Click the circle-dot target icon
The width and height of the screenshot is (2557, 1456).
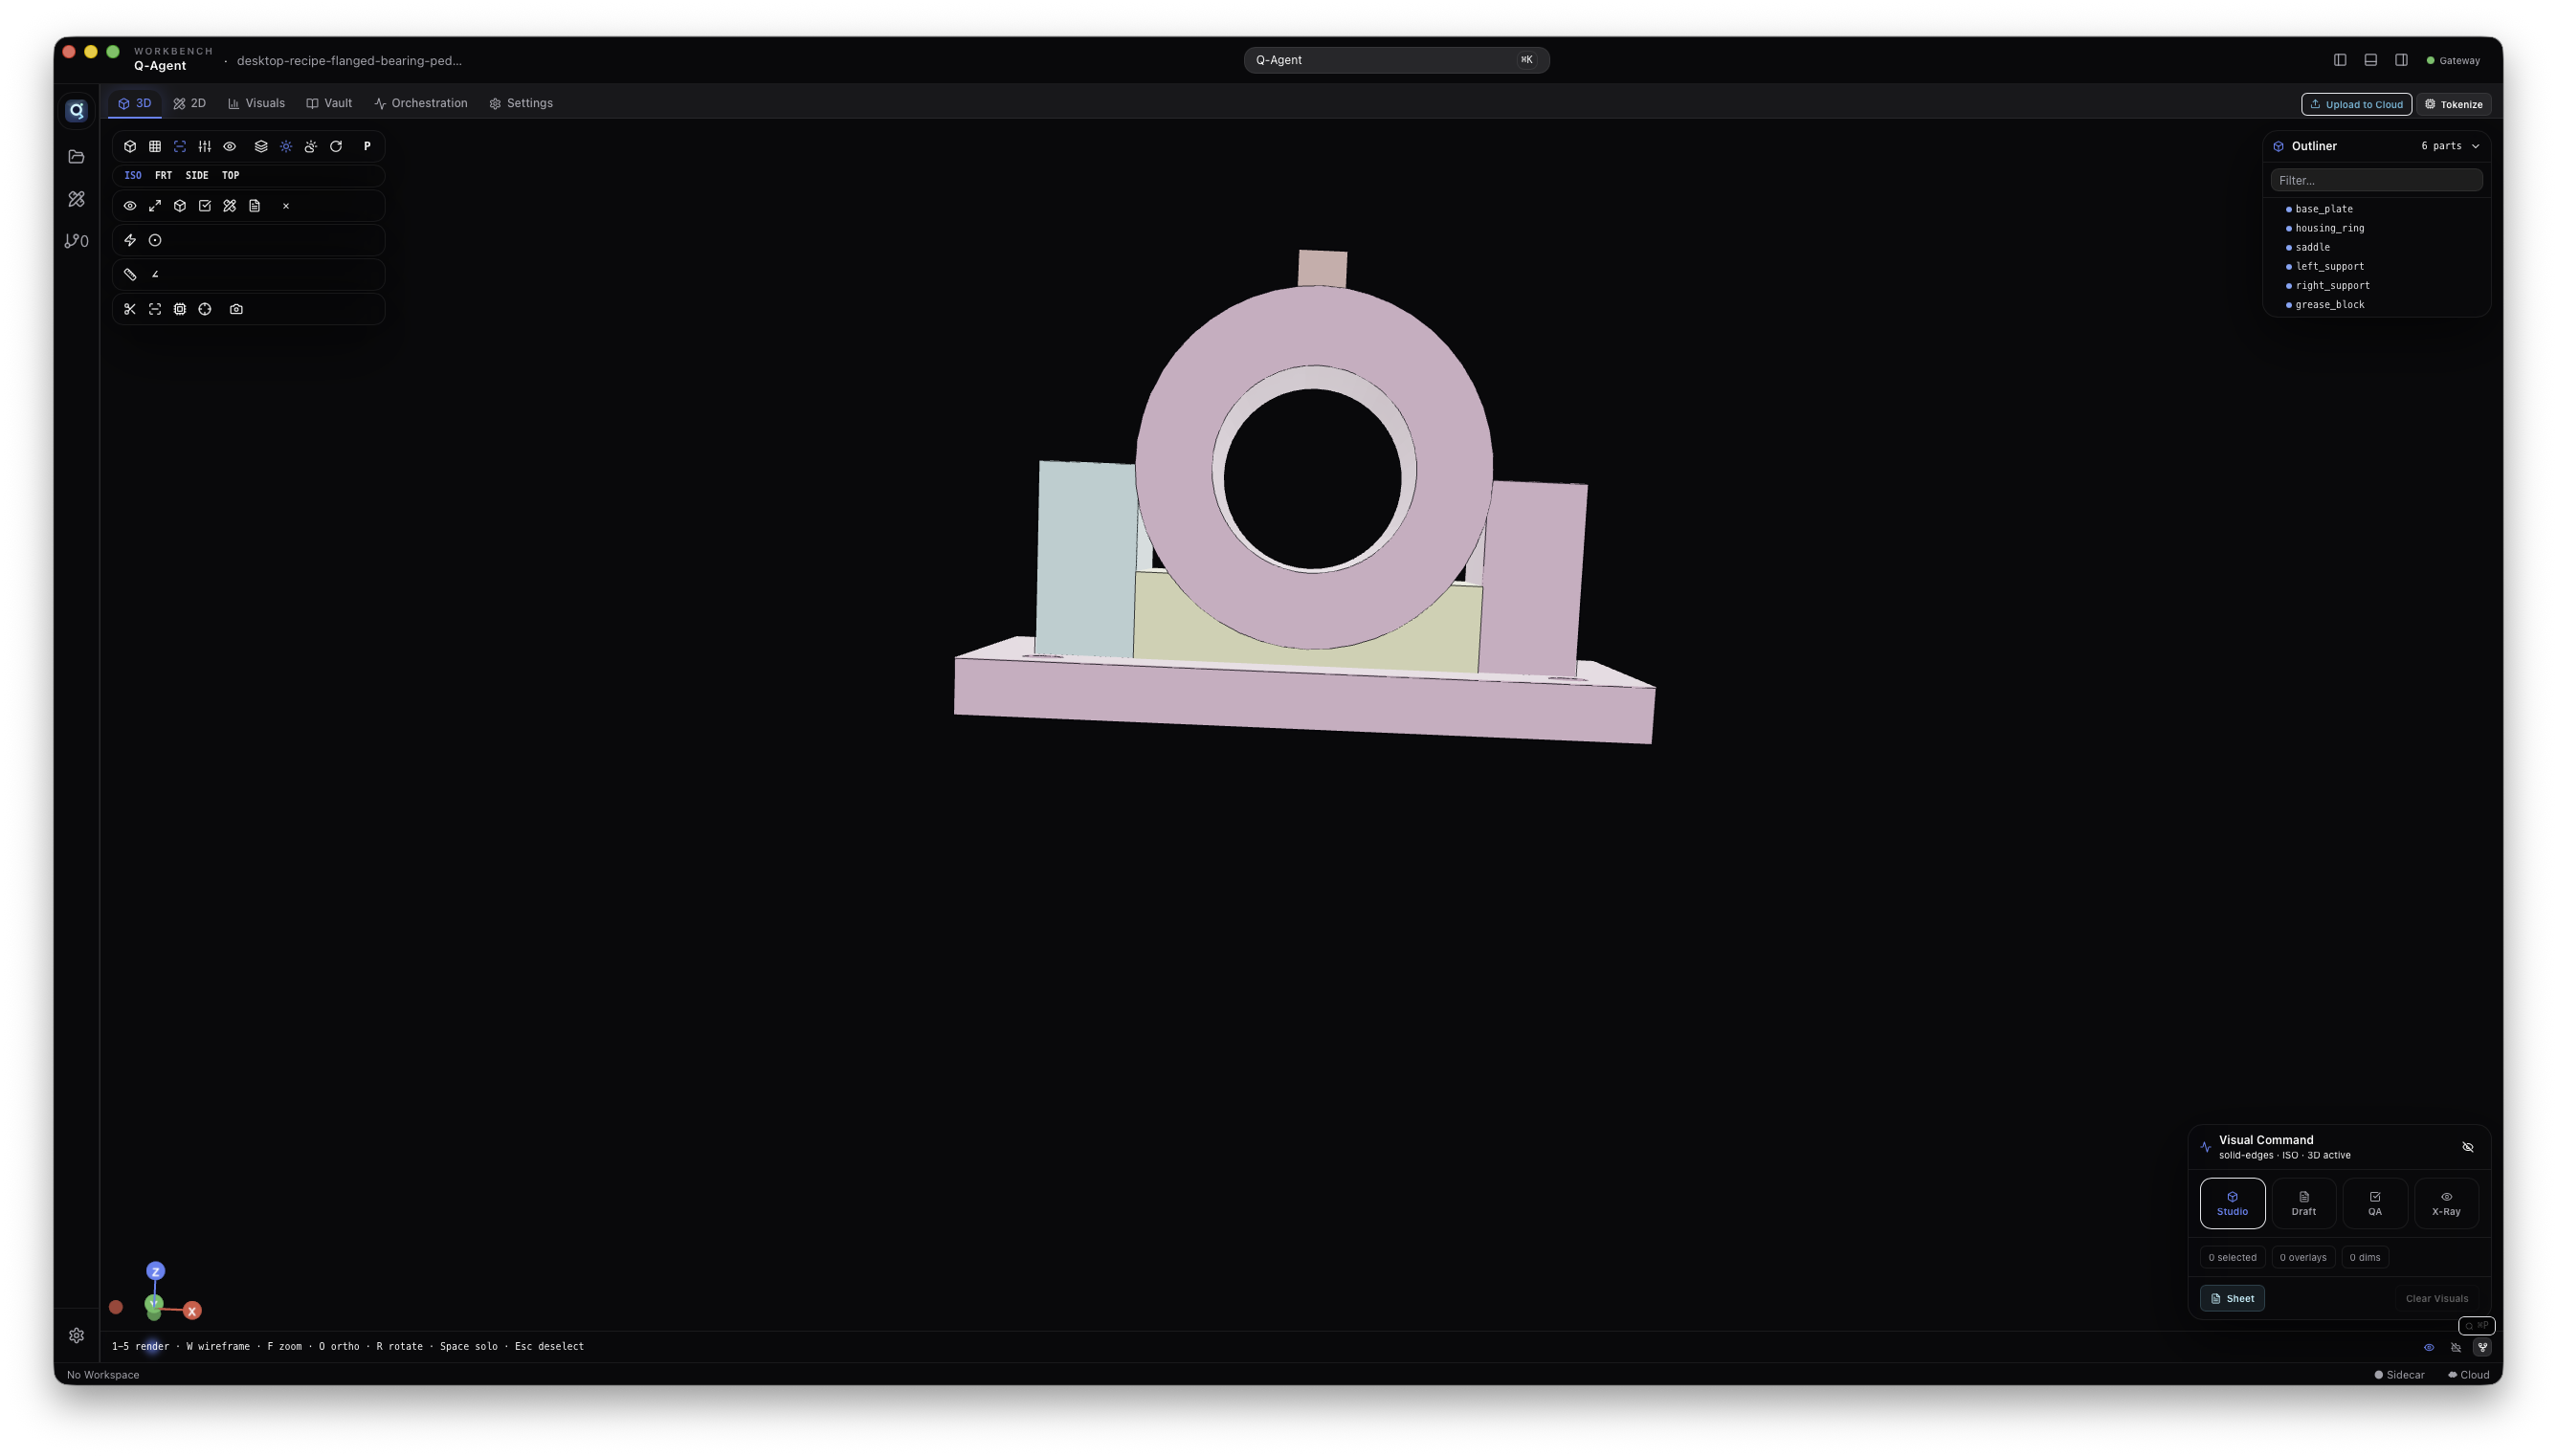(155, 240)
